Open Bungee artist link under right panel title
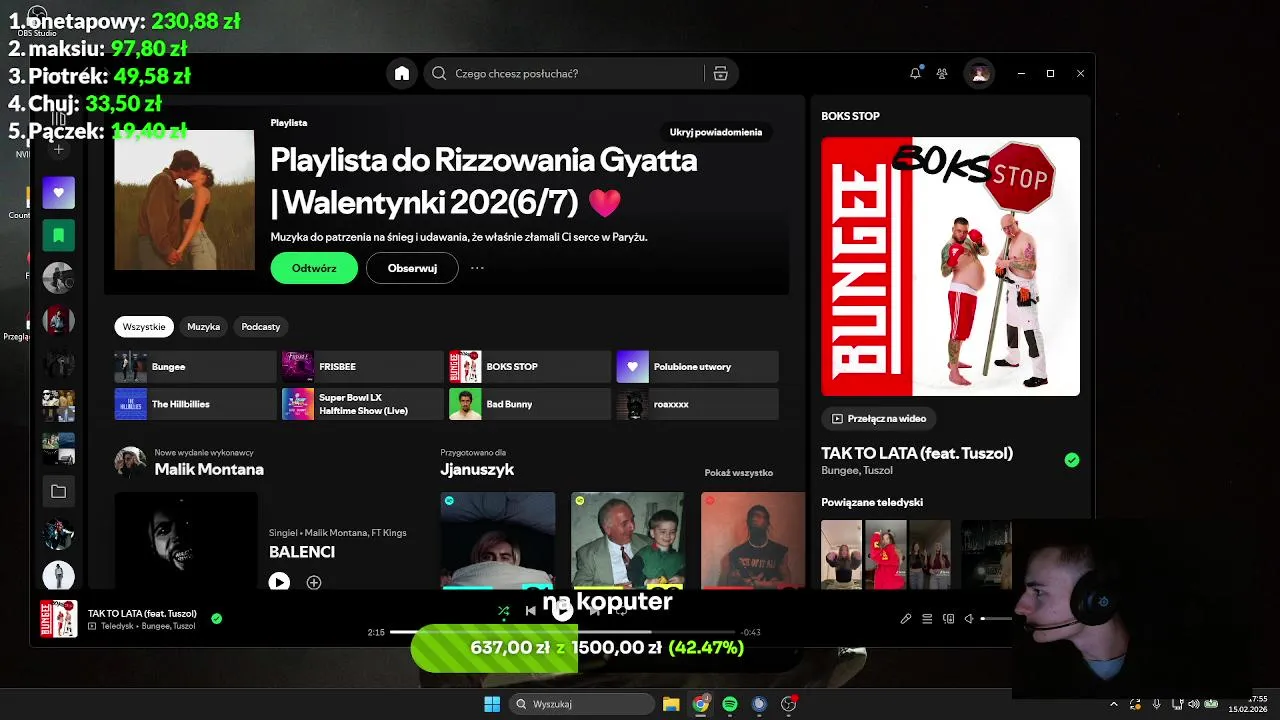 coord(839,470)
